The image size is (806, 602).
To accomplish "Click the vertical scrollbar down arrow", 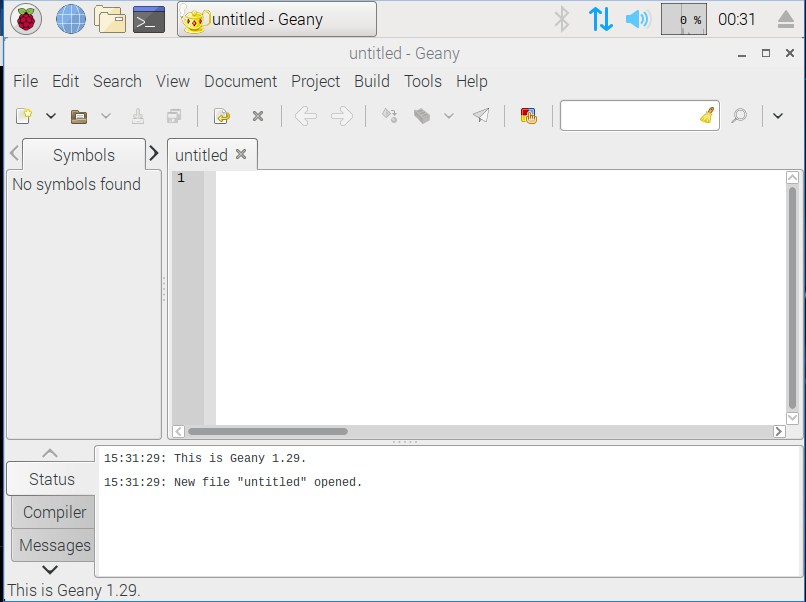I will 792,418.
